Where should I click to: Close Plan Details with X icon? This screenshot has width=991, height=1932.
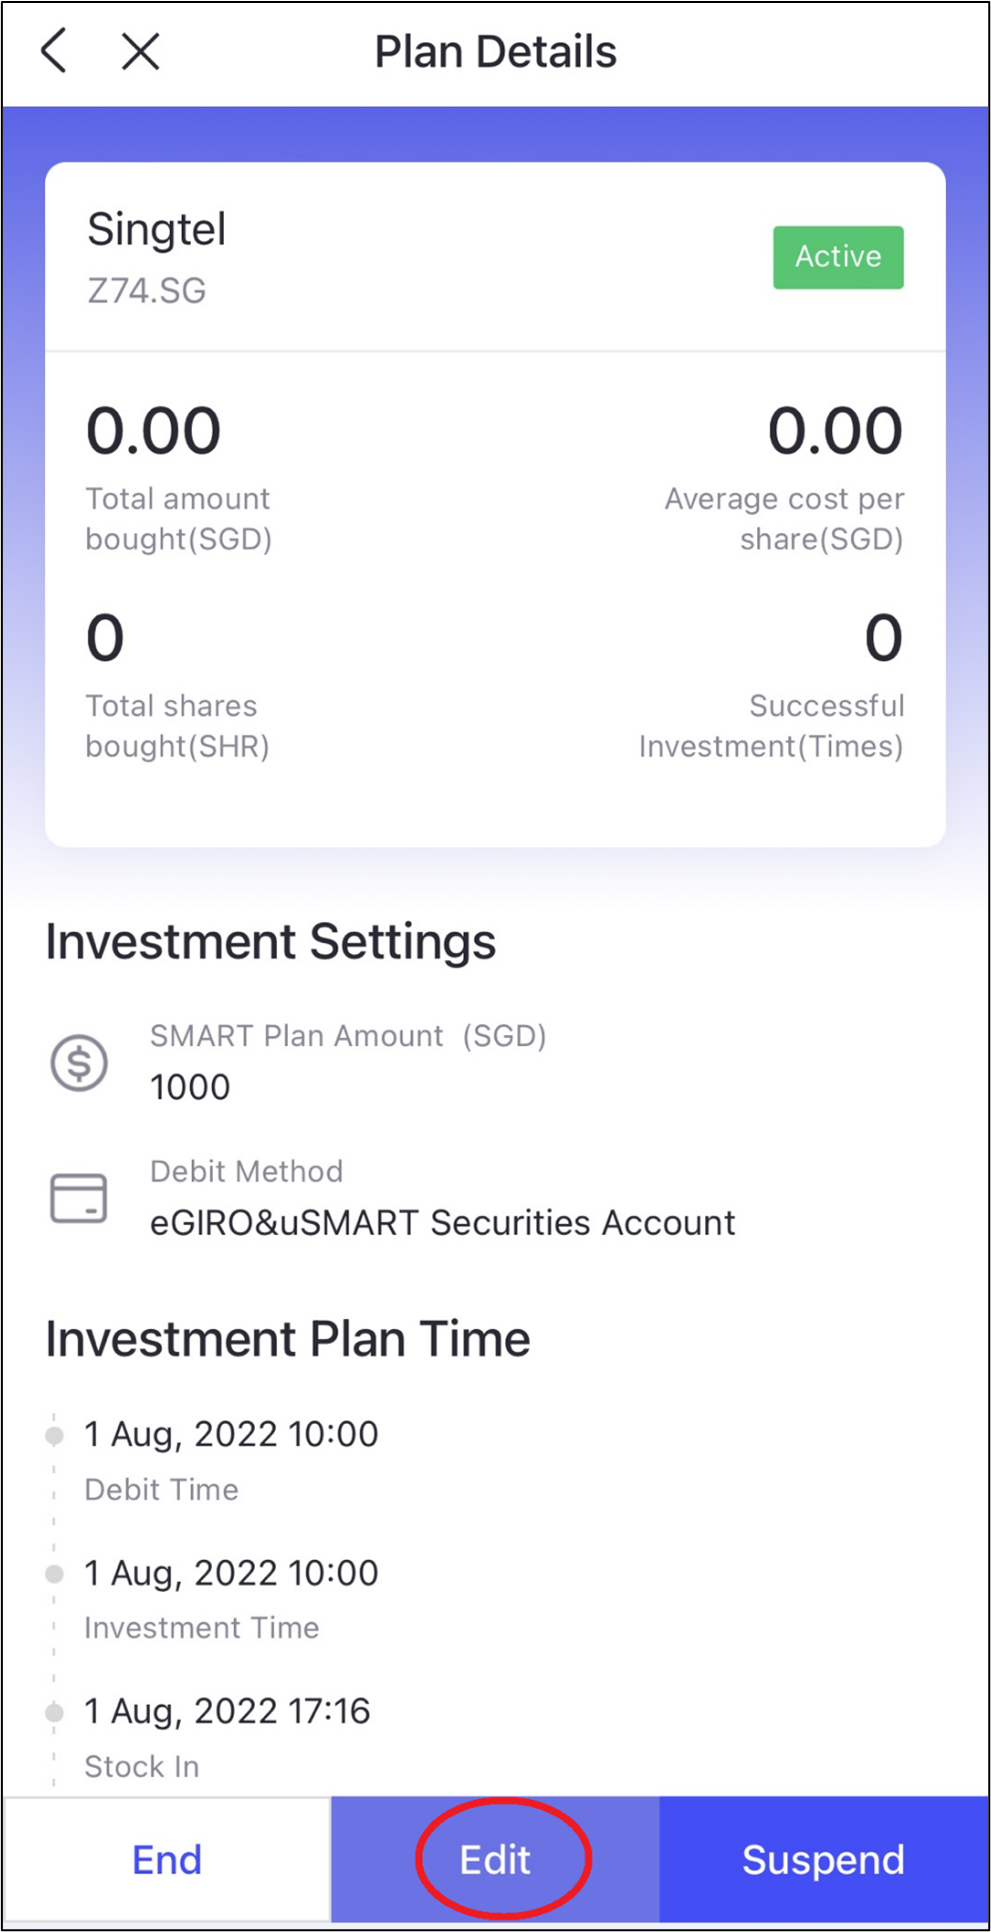click(140, 51)
